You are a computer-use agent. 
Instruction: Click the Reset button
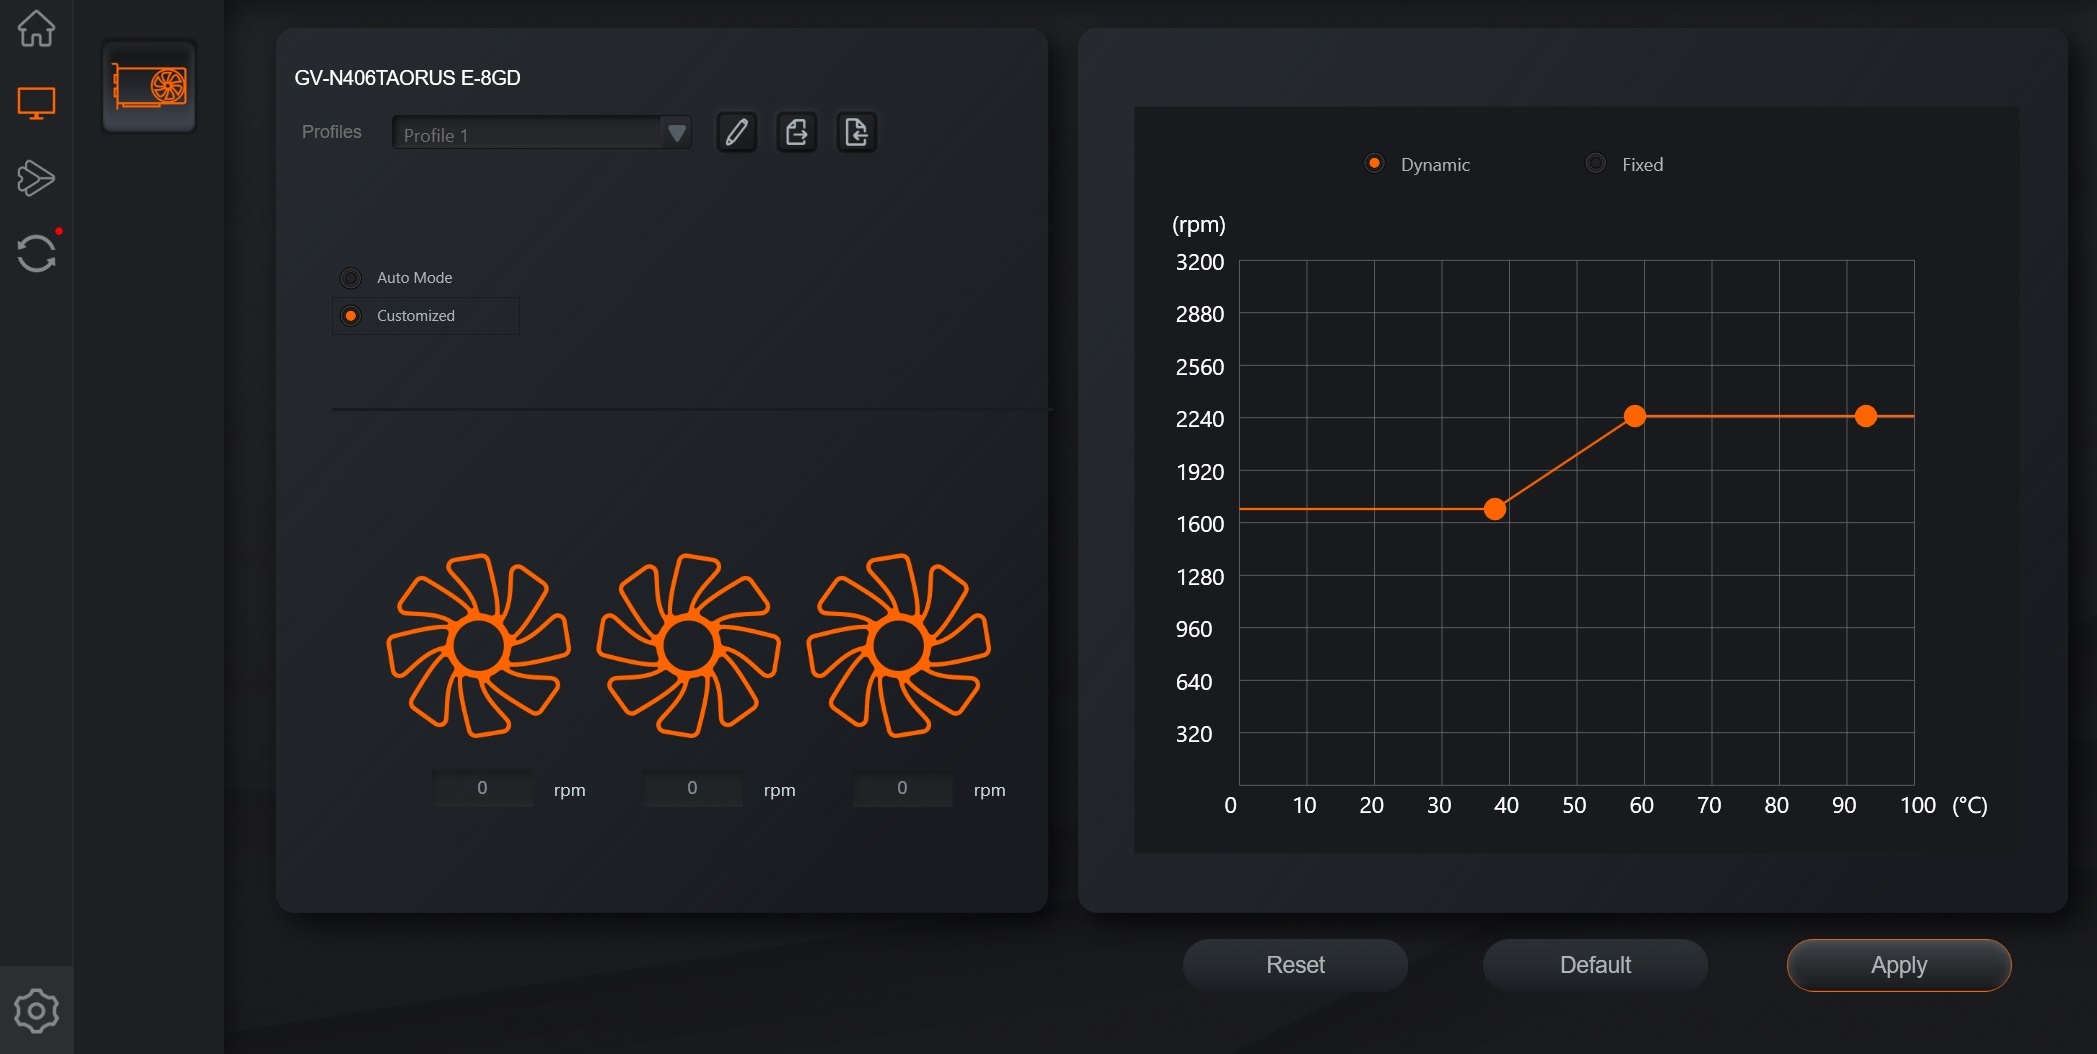coord(1295,965)
